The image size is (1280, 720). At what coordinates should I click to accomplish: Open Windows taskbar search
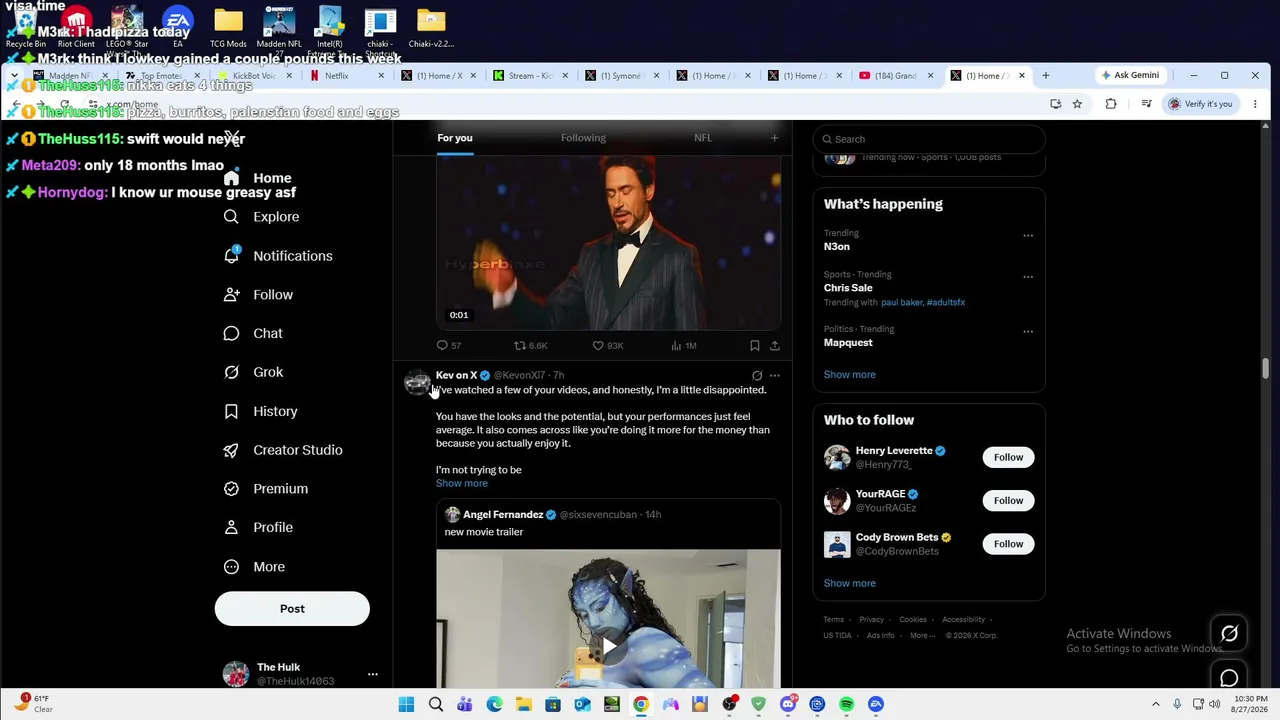pos(436,705)
